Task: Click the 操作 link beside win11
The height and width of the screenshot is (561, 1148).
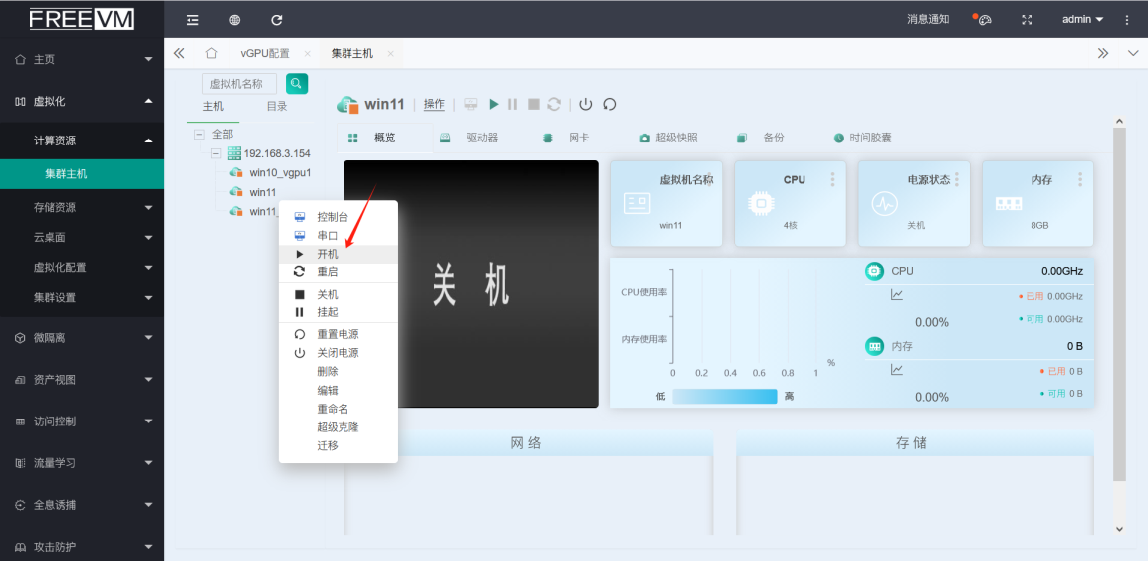Action: click(434, 104)
